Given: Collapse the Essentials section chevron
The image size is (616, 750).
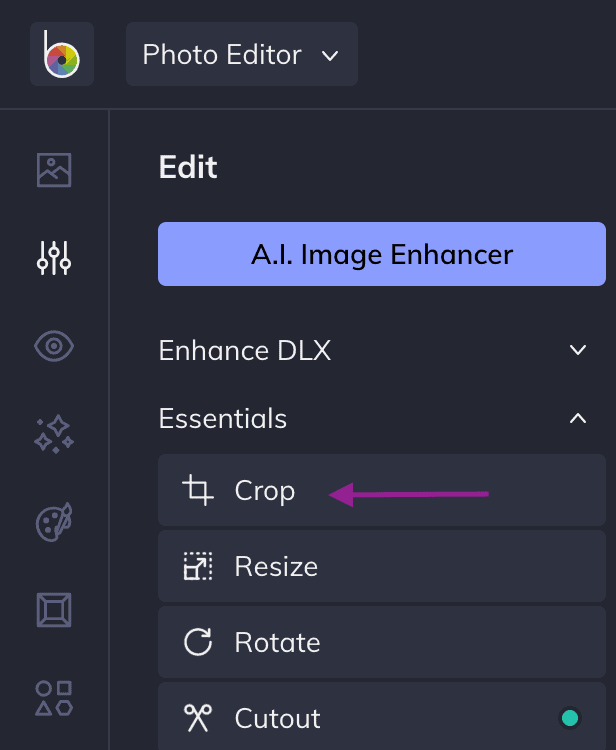Looking at the screenshot, I should [x=578, y=419].
